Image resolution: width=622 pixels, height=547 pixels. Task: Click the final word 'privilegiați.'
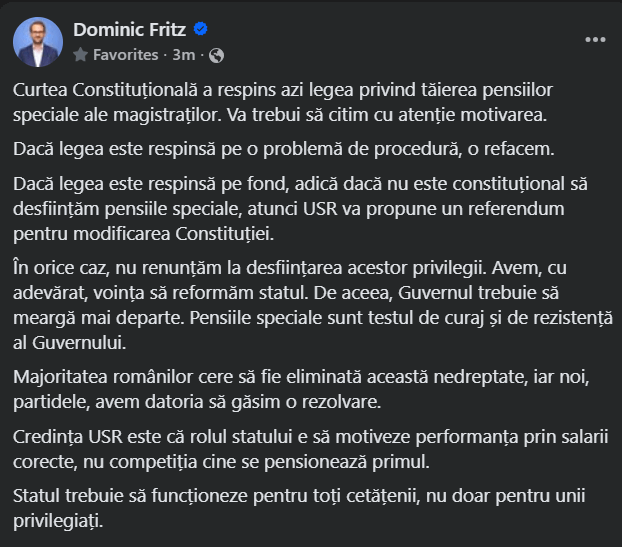(x=58, y=521)
